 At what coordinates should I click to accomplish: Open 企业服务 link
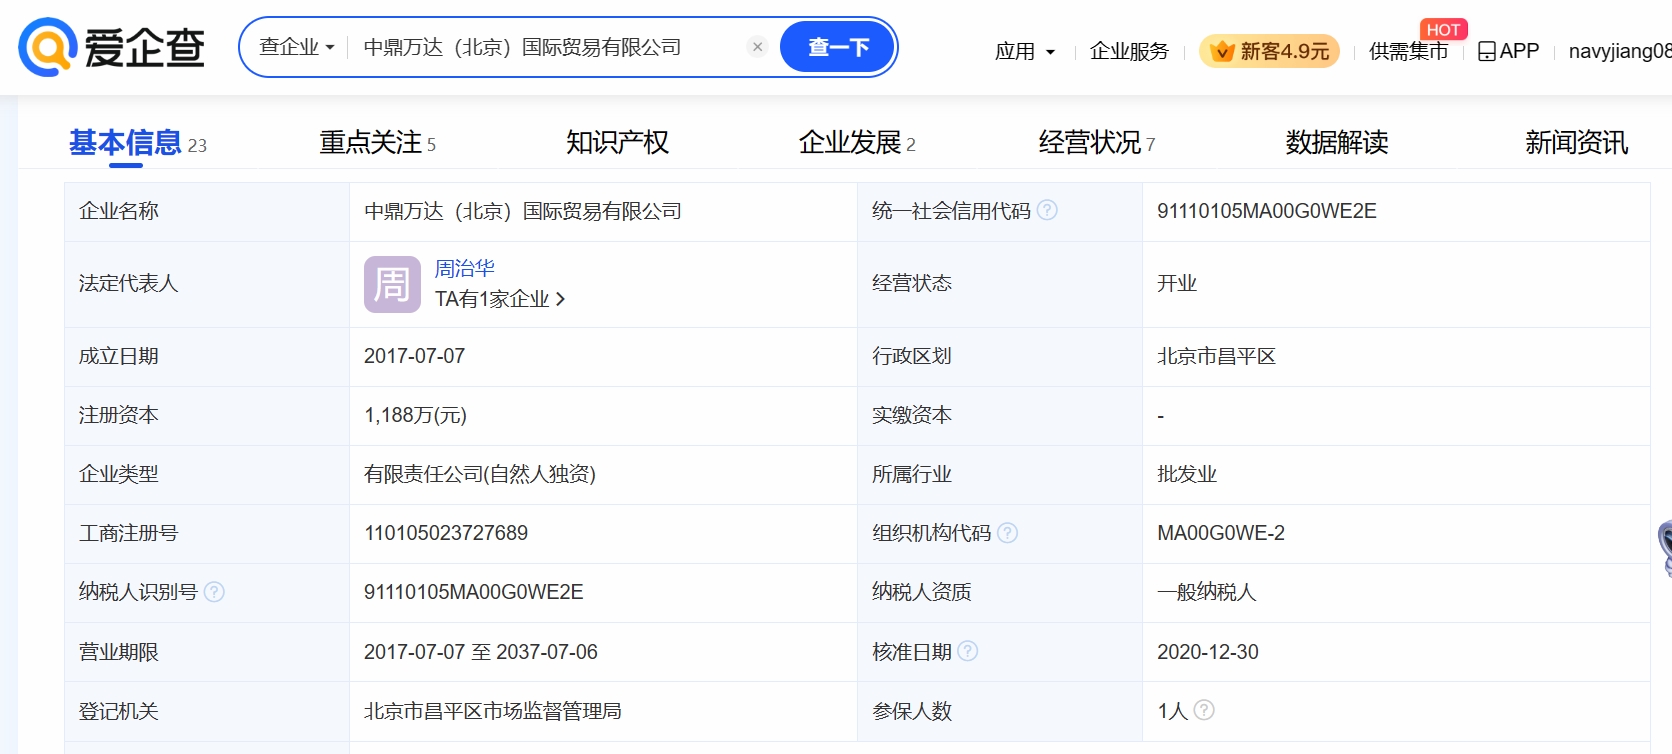1129,51
